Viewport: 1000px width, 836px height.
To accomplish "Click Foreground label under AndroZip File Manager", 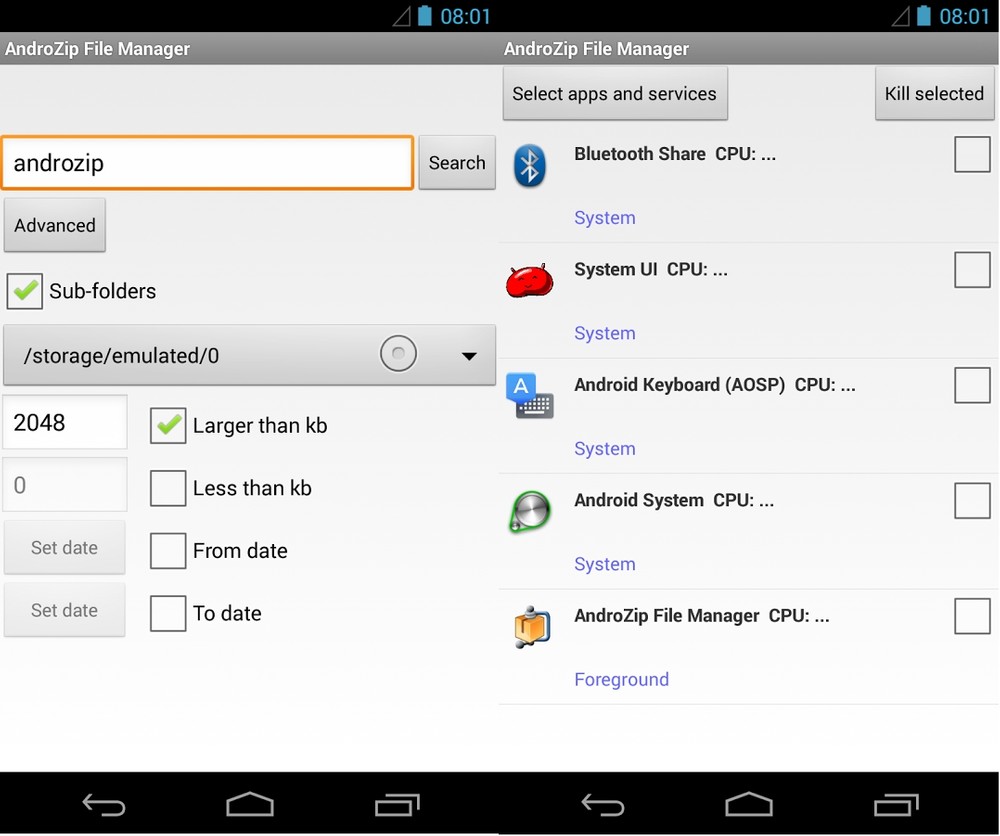I will click(x=621, y=679).
